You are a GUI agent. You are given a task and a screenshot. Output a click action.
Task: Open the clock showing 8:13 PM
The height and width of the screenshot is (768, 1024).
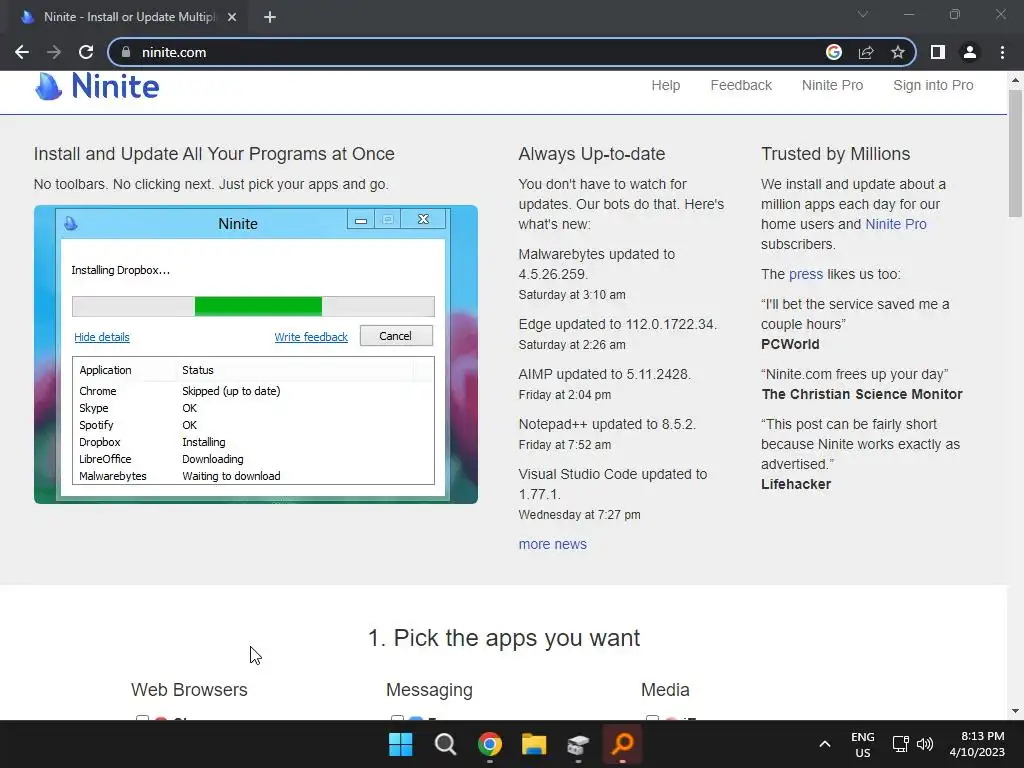[x=977, y=744]
